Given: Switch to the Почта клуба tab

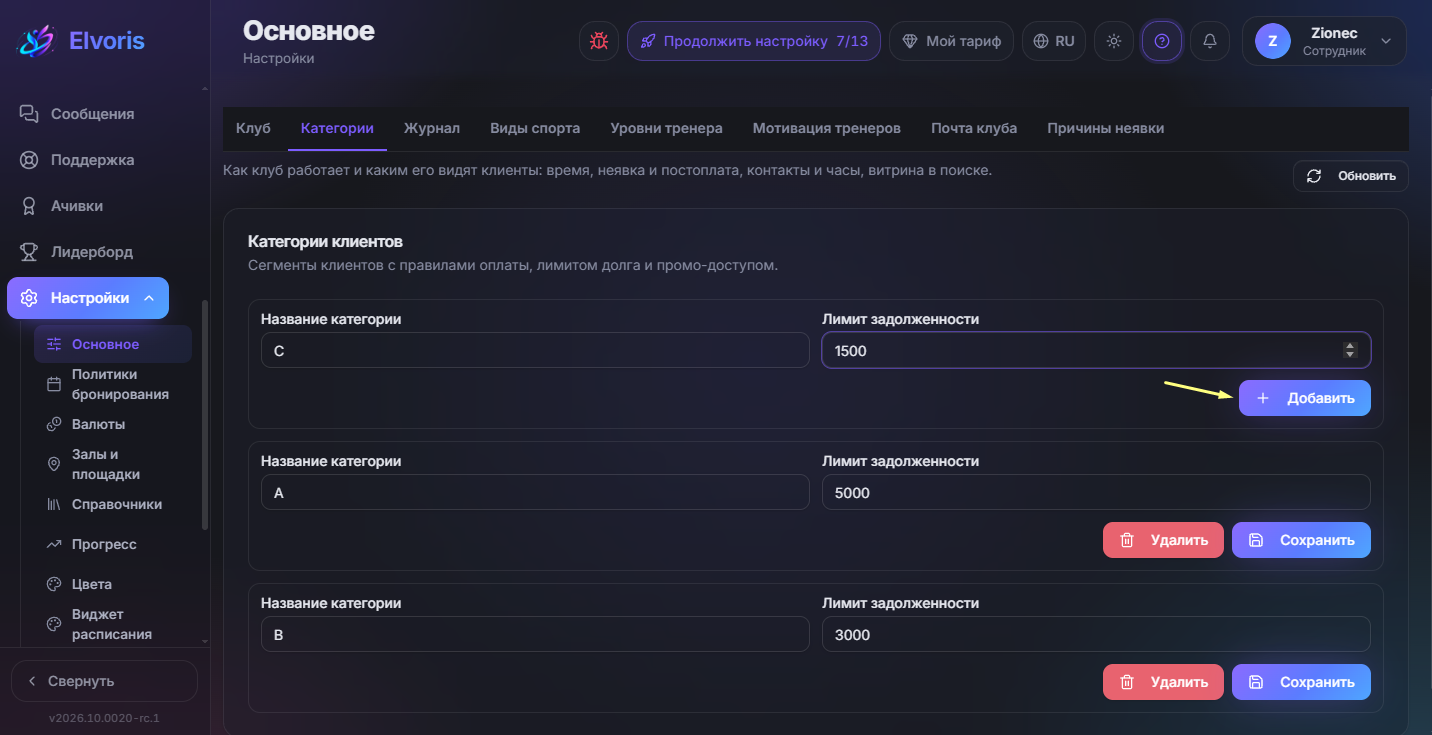Looking at the screenshot, I should pyautogui.click(x=974, y=128).
